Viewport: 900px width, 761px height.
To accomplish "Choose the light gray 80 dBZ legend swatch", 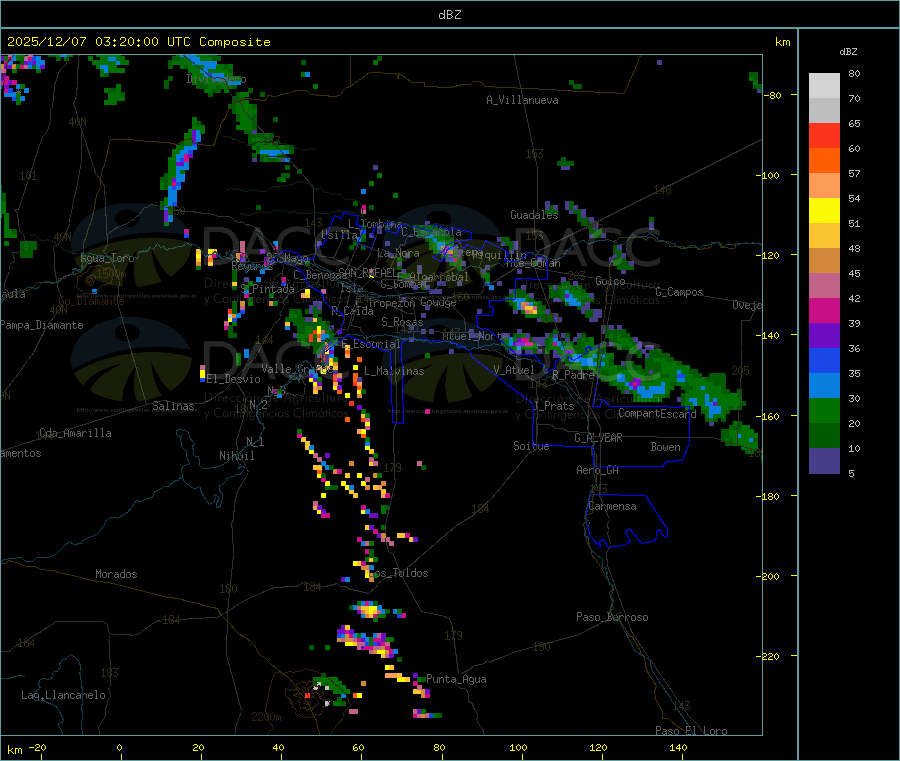I will 824,85.
